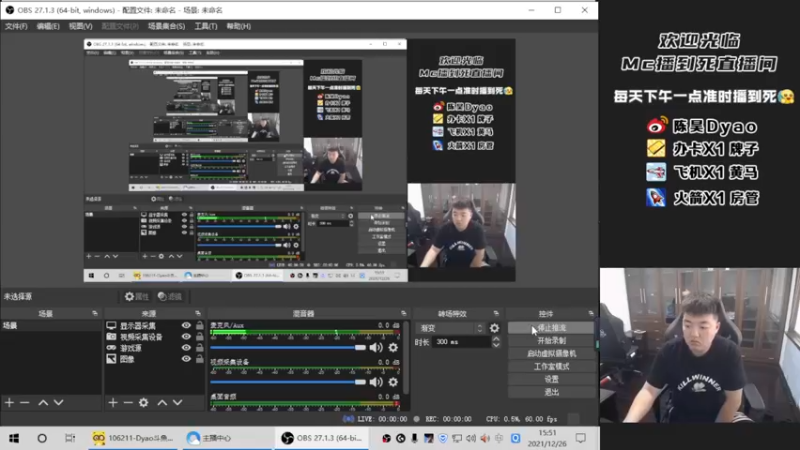Toggle lock on 显示器采集 source
Viewport: 800px width, 450px height.
[x=199, y=326]
